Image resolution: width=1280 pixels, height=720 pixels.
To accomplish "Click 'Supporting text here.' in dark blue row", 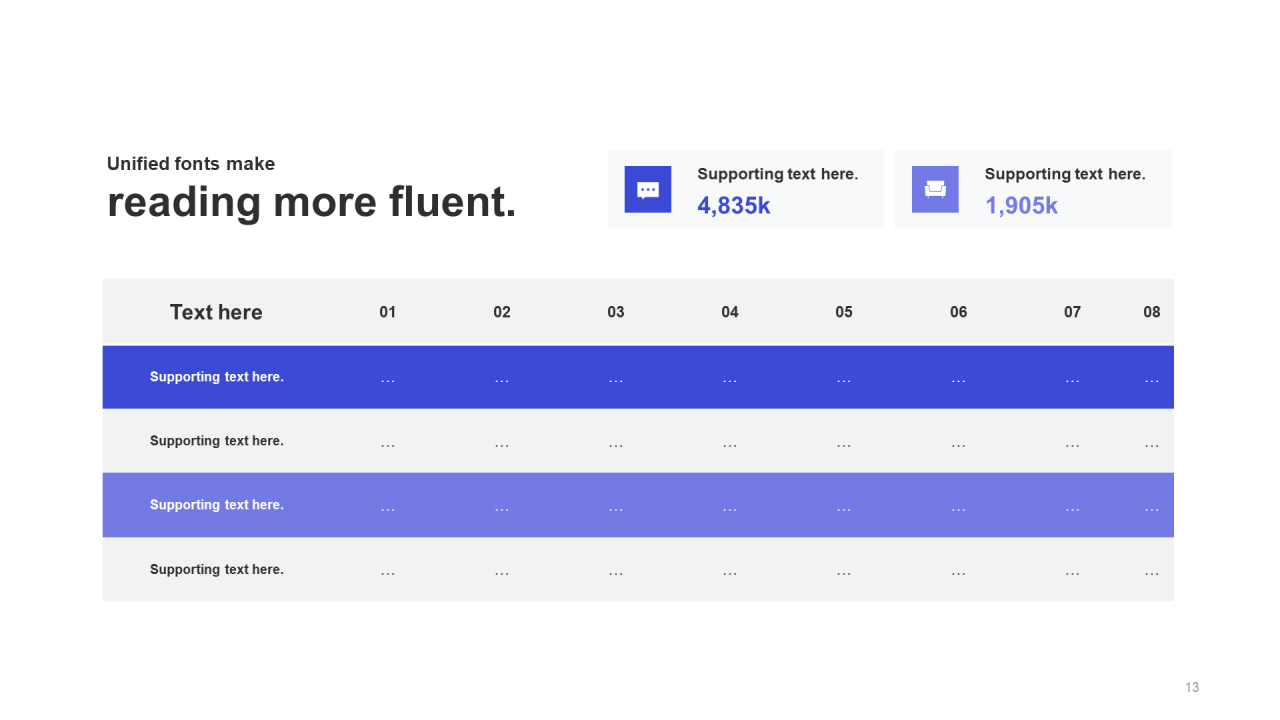I will (x=217, y=377).
